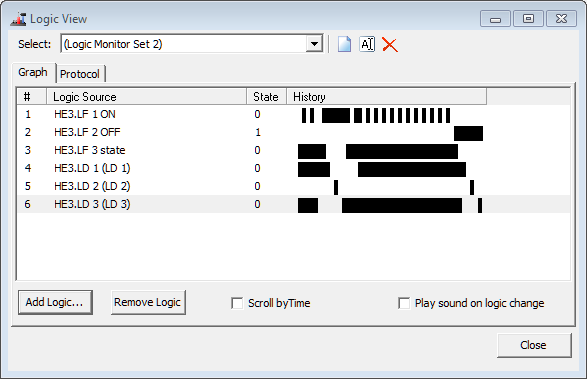The height and width of the screenshot is (379, 587).
Task: Click the history graph of HE3.LD 3 row
Action: point(390,206)
